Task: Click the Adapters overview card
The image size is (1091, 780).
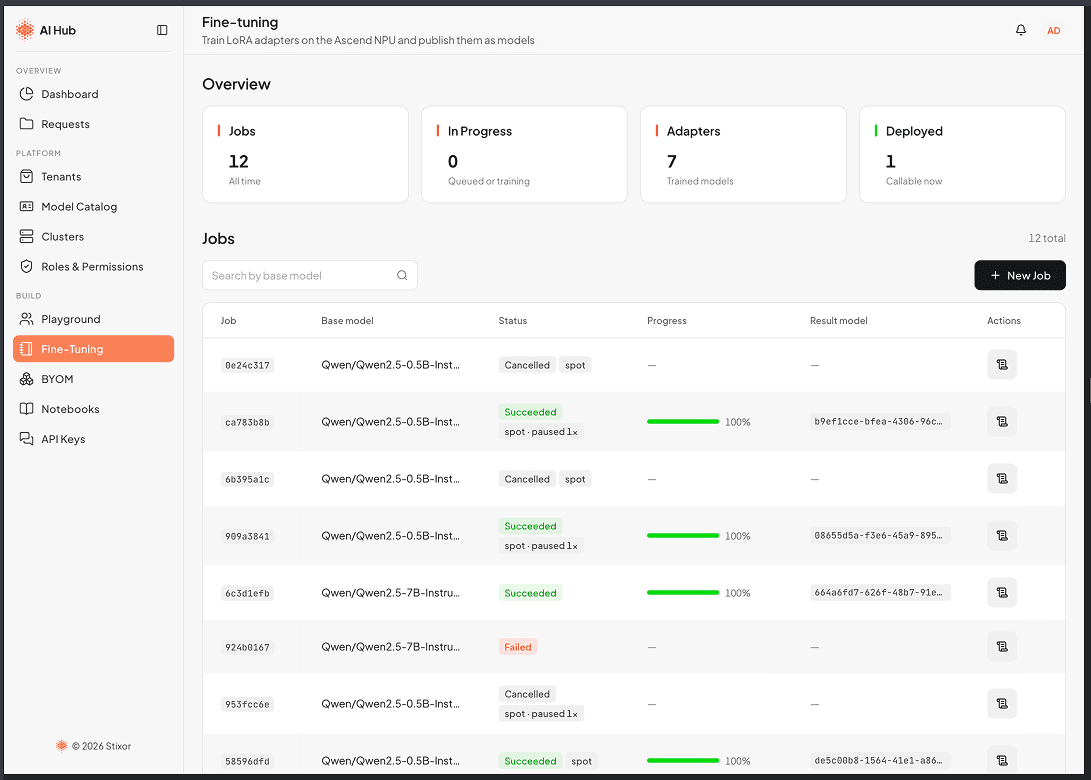Action: [743, 154]
